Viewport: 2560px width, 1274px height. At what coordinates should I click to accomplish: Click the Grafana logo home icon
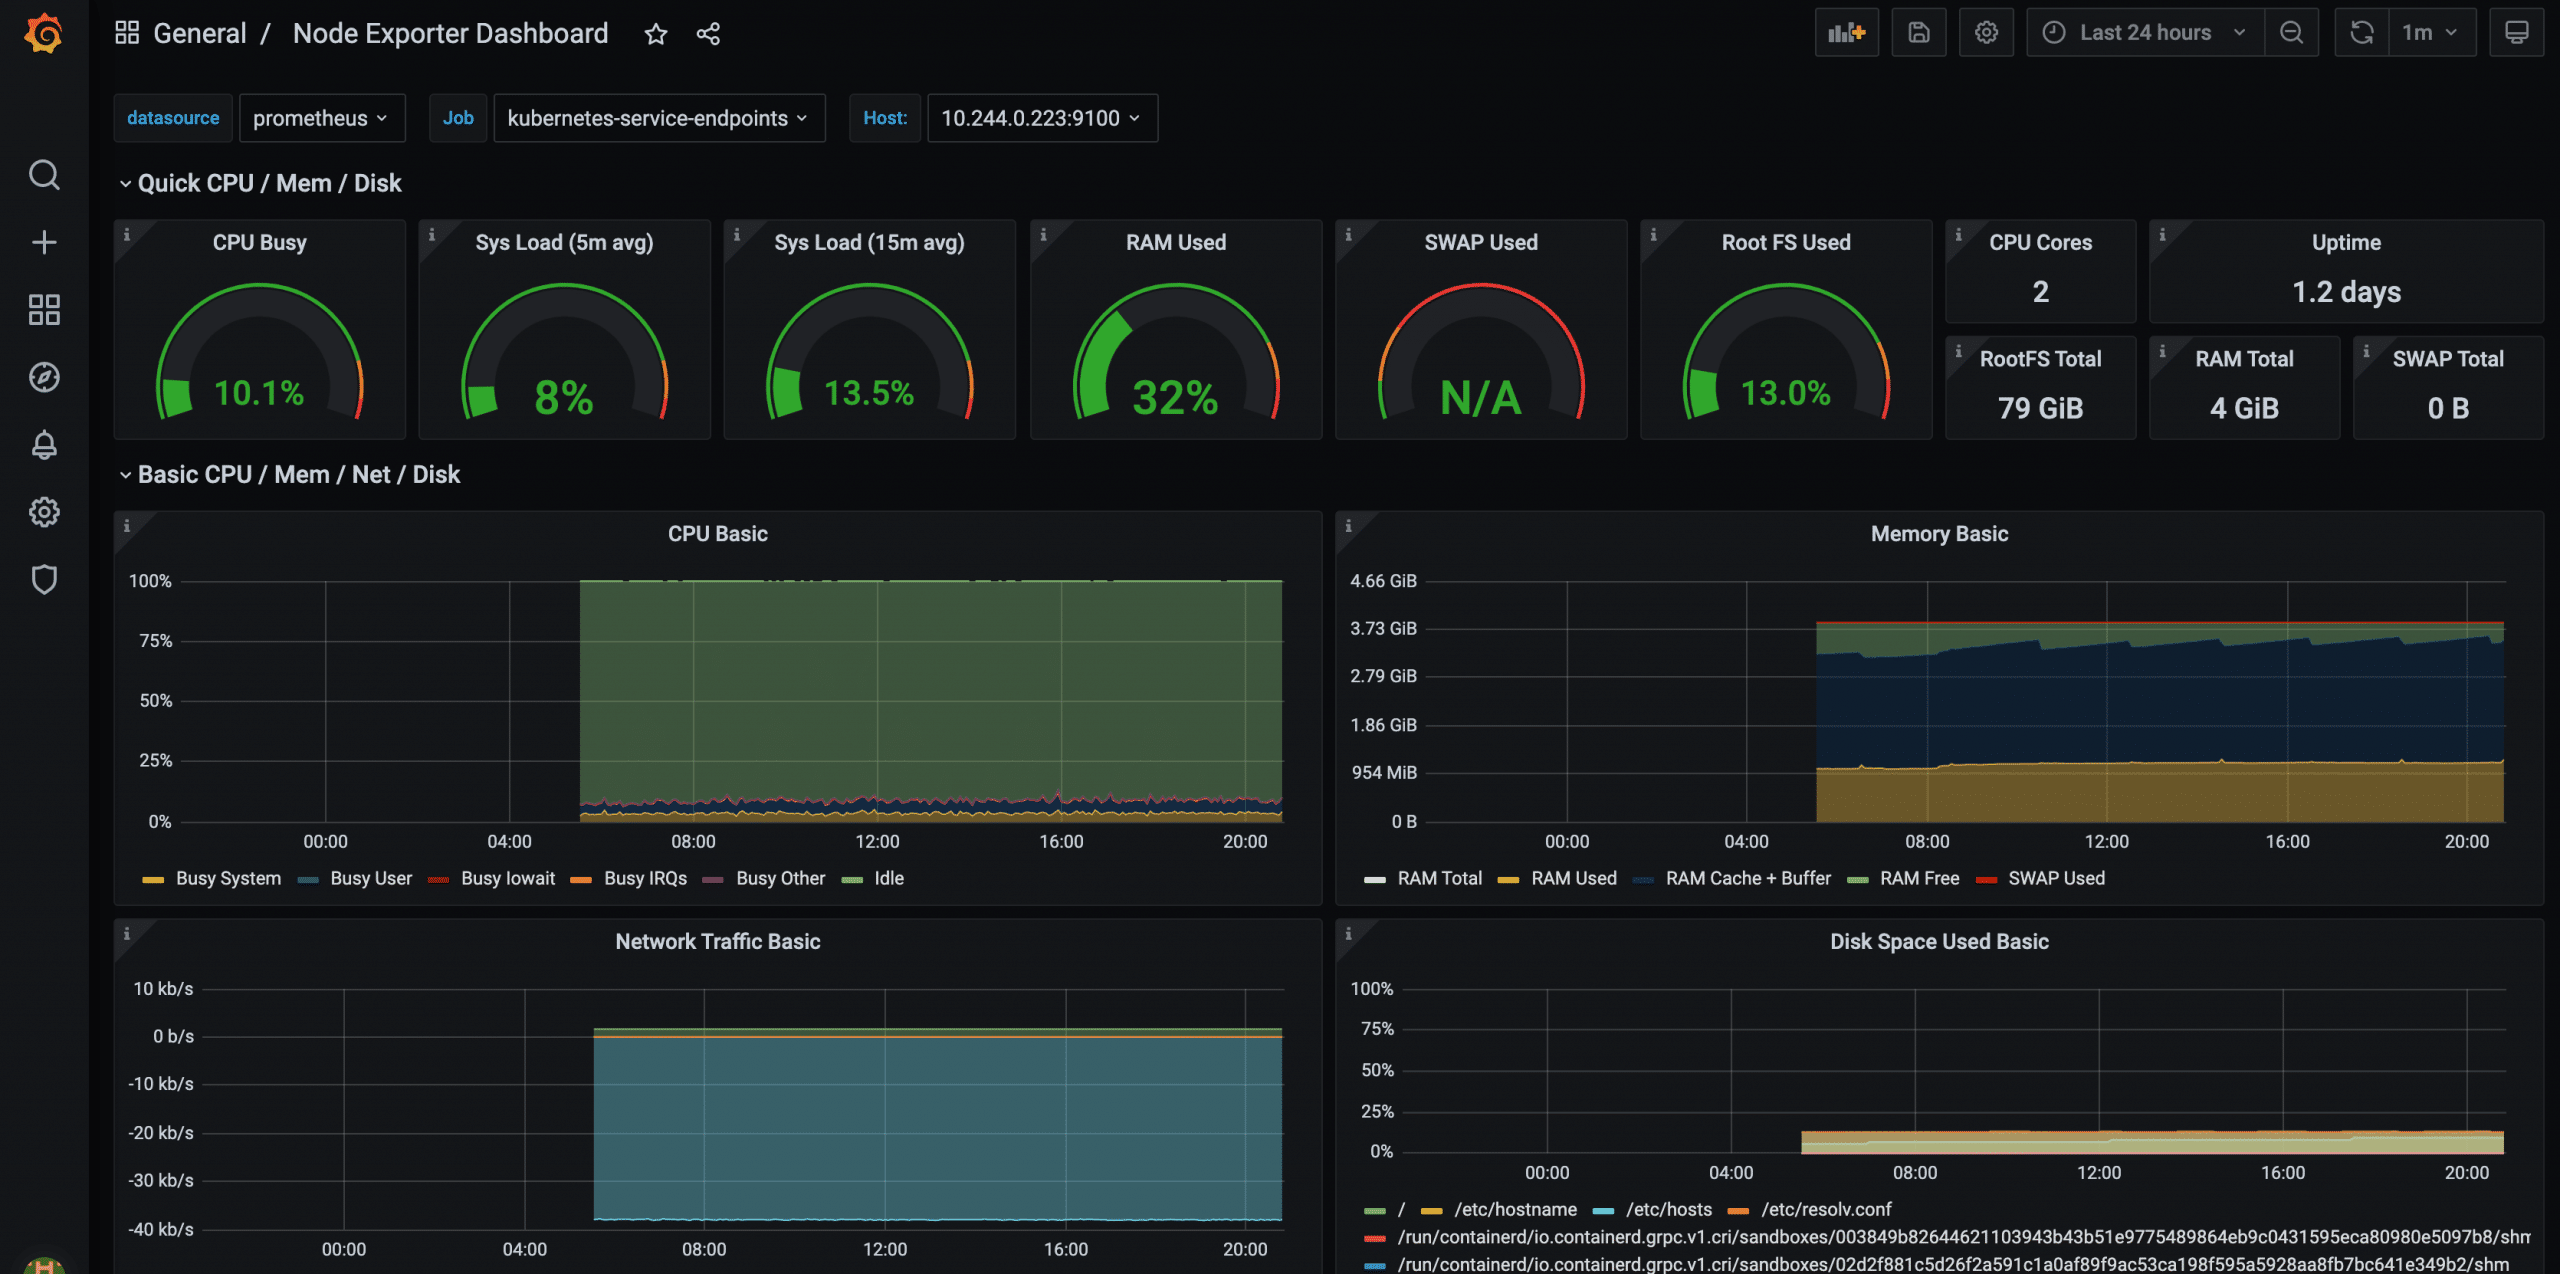(x=44, y=33)
